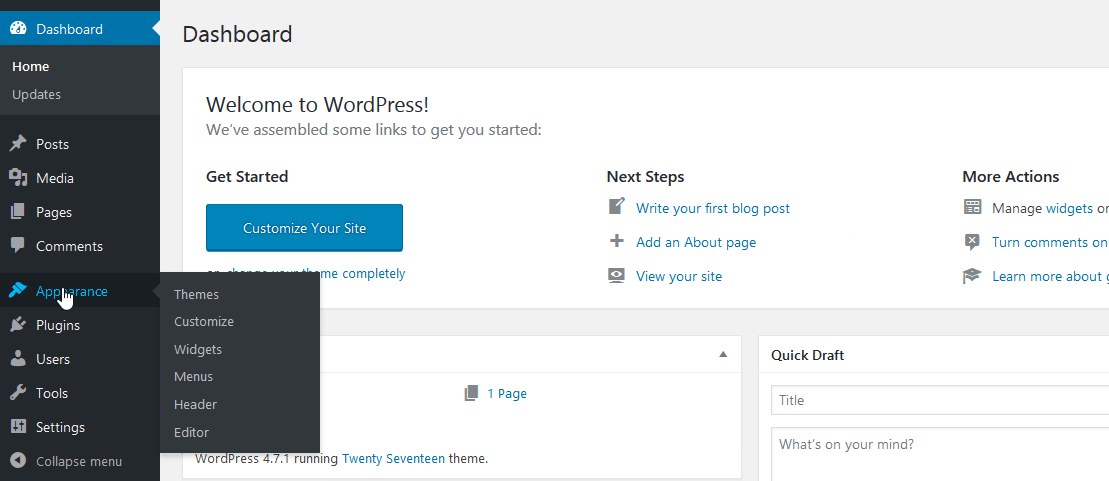1109x481 pixels.
Task: Click the Settings sliders icon
Action: click(18, 427)
